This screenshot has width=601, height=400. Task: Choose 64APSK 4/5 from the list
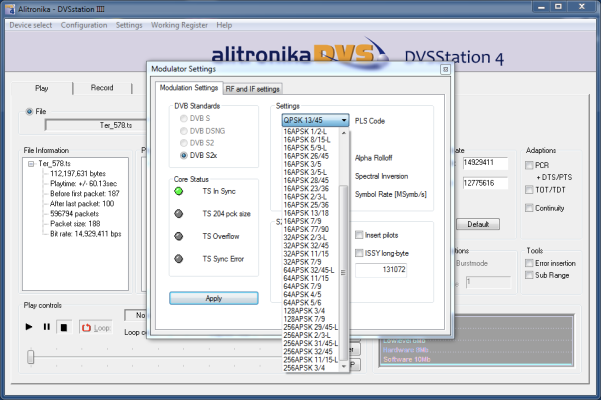coord(303,295)
